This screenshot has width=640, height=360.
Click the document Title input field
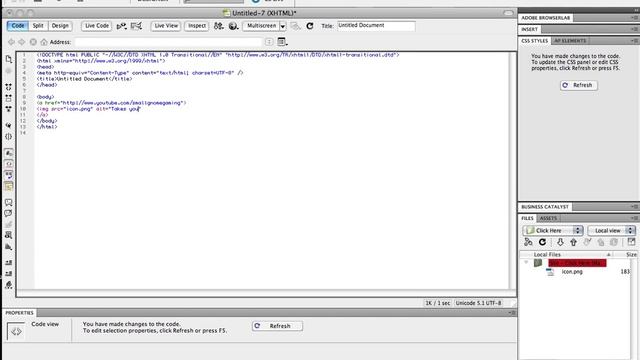pyautogui.click(x=376, y=26)
